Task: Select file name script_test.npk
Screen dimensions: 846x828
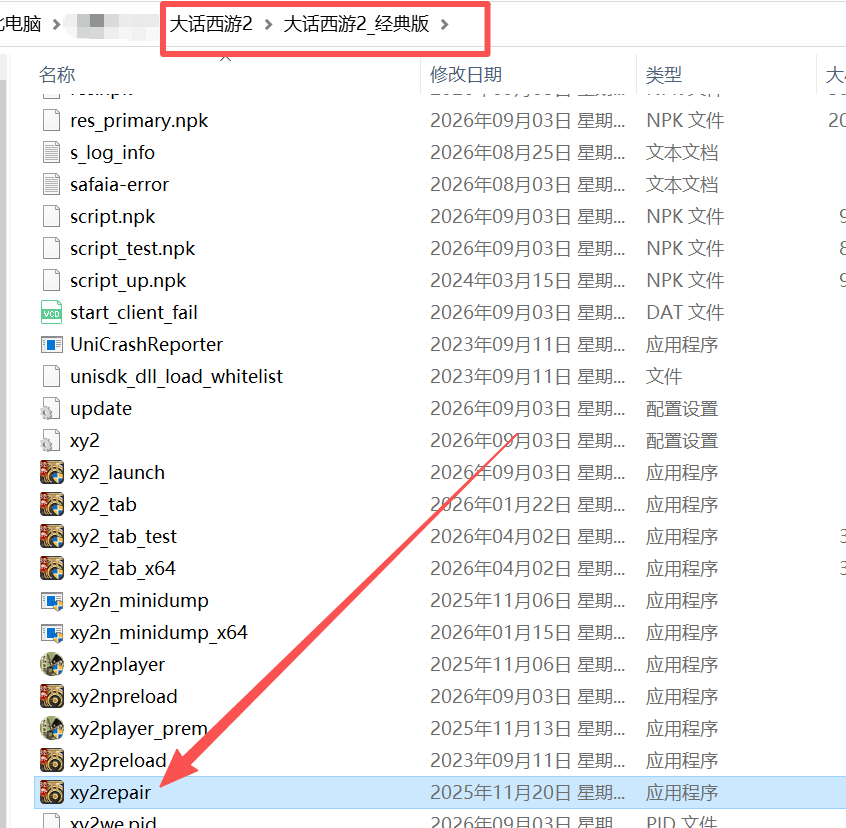Action: tap(132, 249)
